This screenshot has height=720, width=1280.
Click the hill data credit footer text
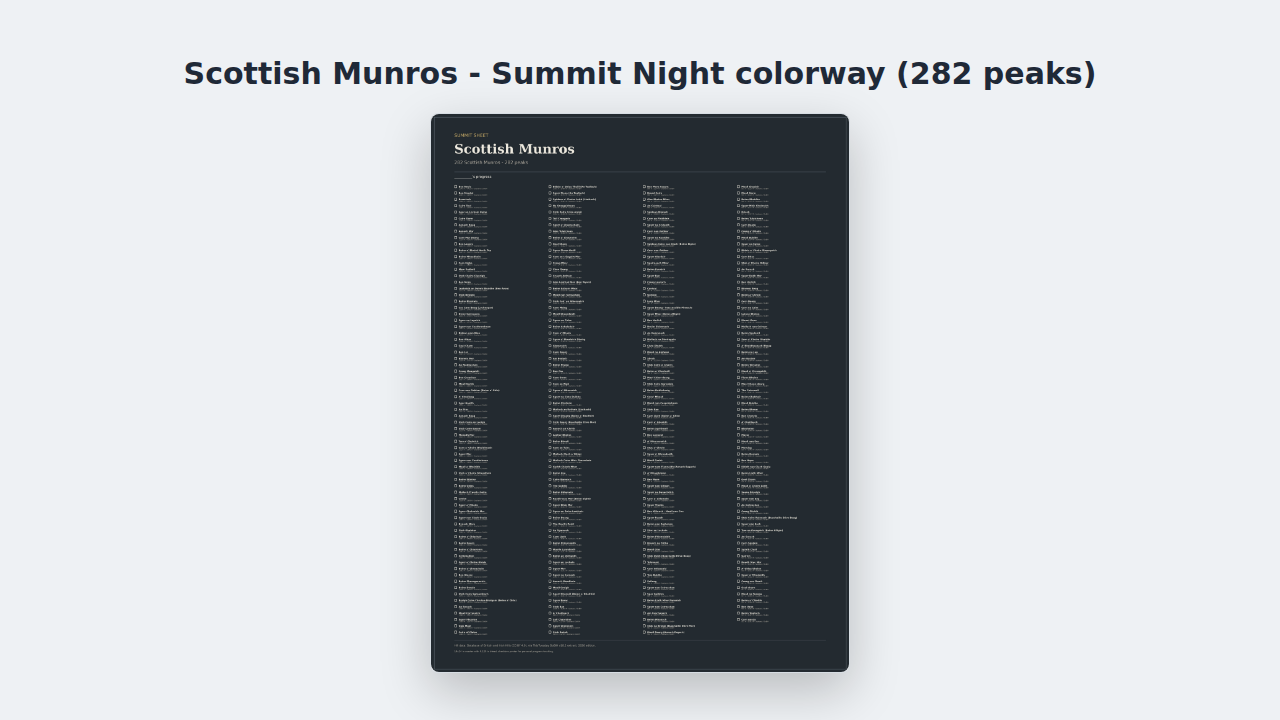coord(524,645)
